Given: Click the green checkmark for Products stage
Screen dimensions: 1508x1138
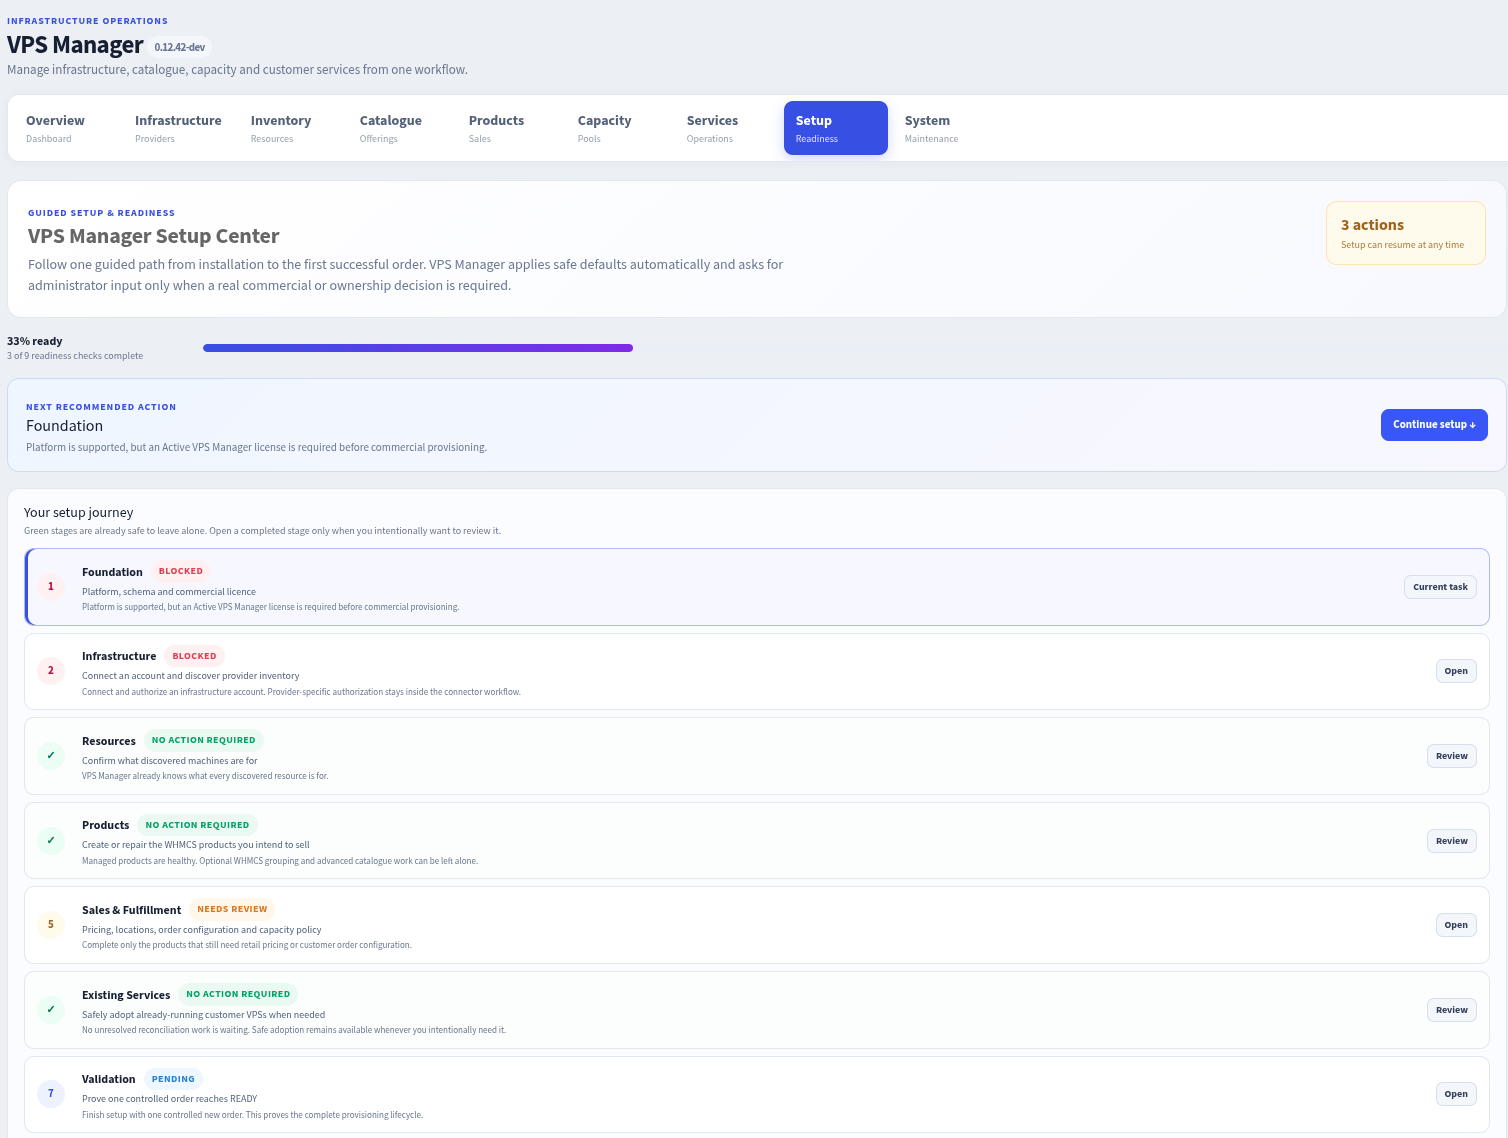Looking at the screenshot, I should coord(51,841).
